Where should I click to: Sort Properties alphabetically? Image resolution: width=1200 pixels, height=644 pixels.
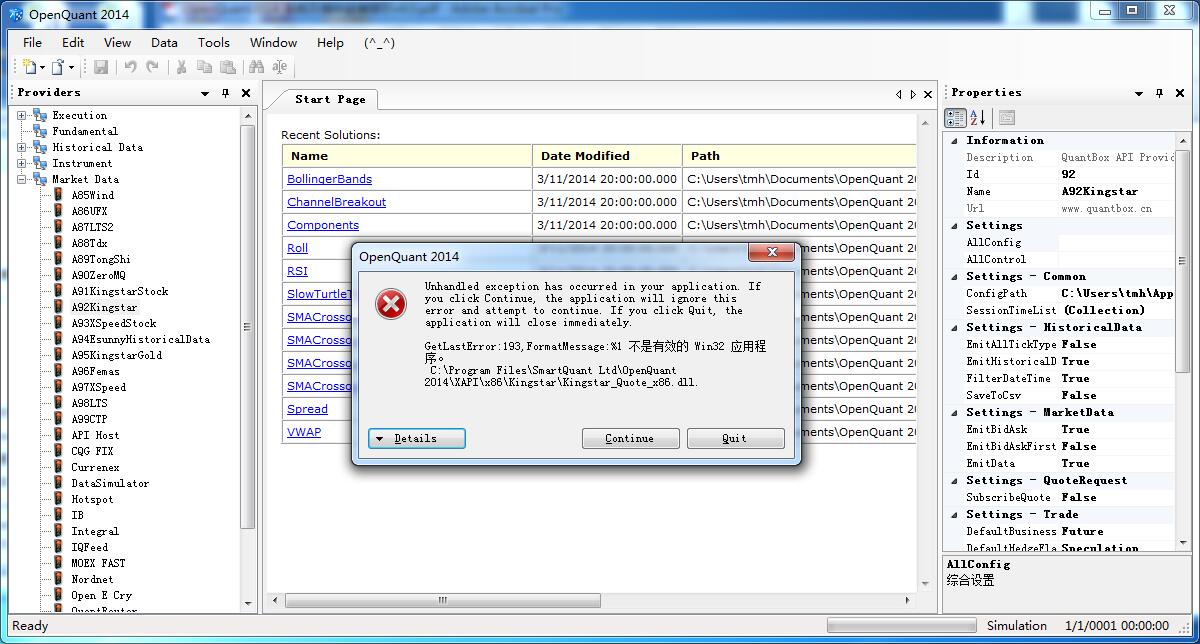click(978, 117)
